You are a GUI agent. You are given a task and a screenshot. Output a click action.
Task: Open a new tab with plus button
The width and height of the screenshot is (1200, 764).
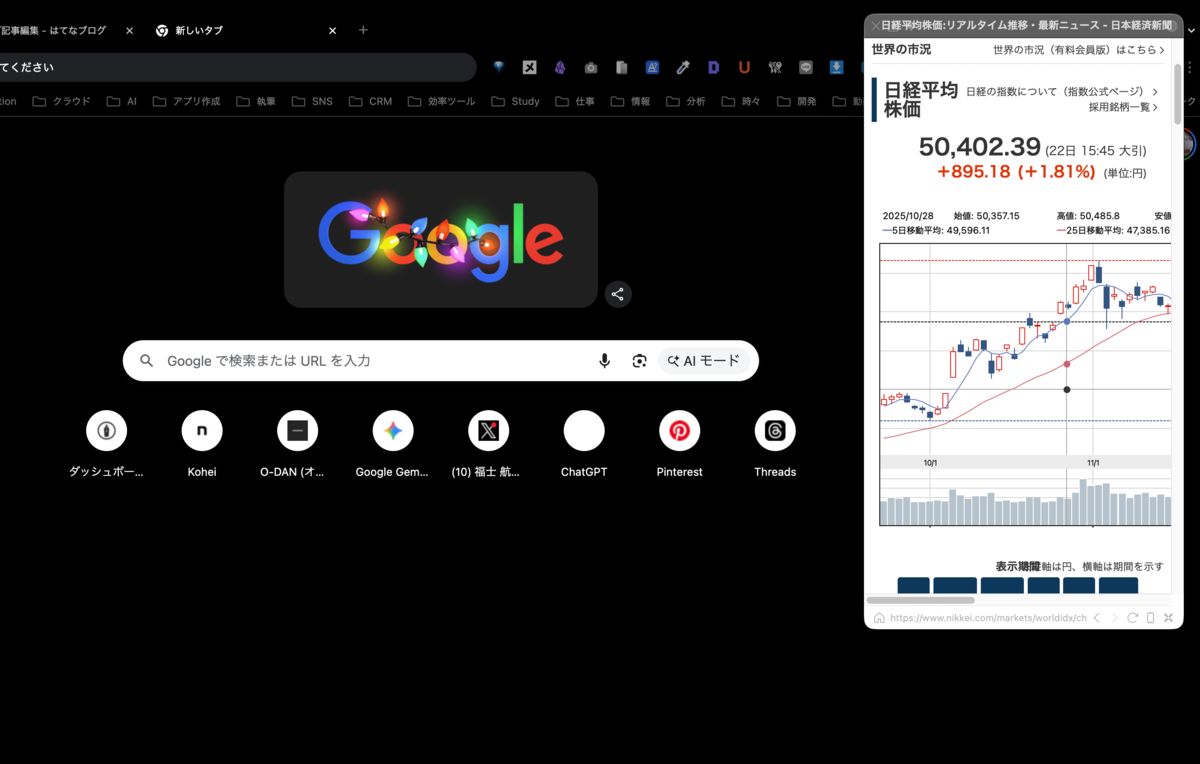[363, 30]
